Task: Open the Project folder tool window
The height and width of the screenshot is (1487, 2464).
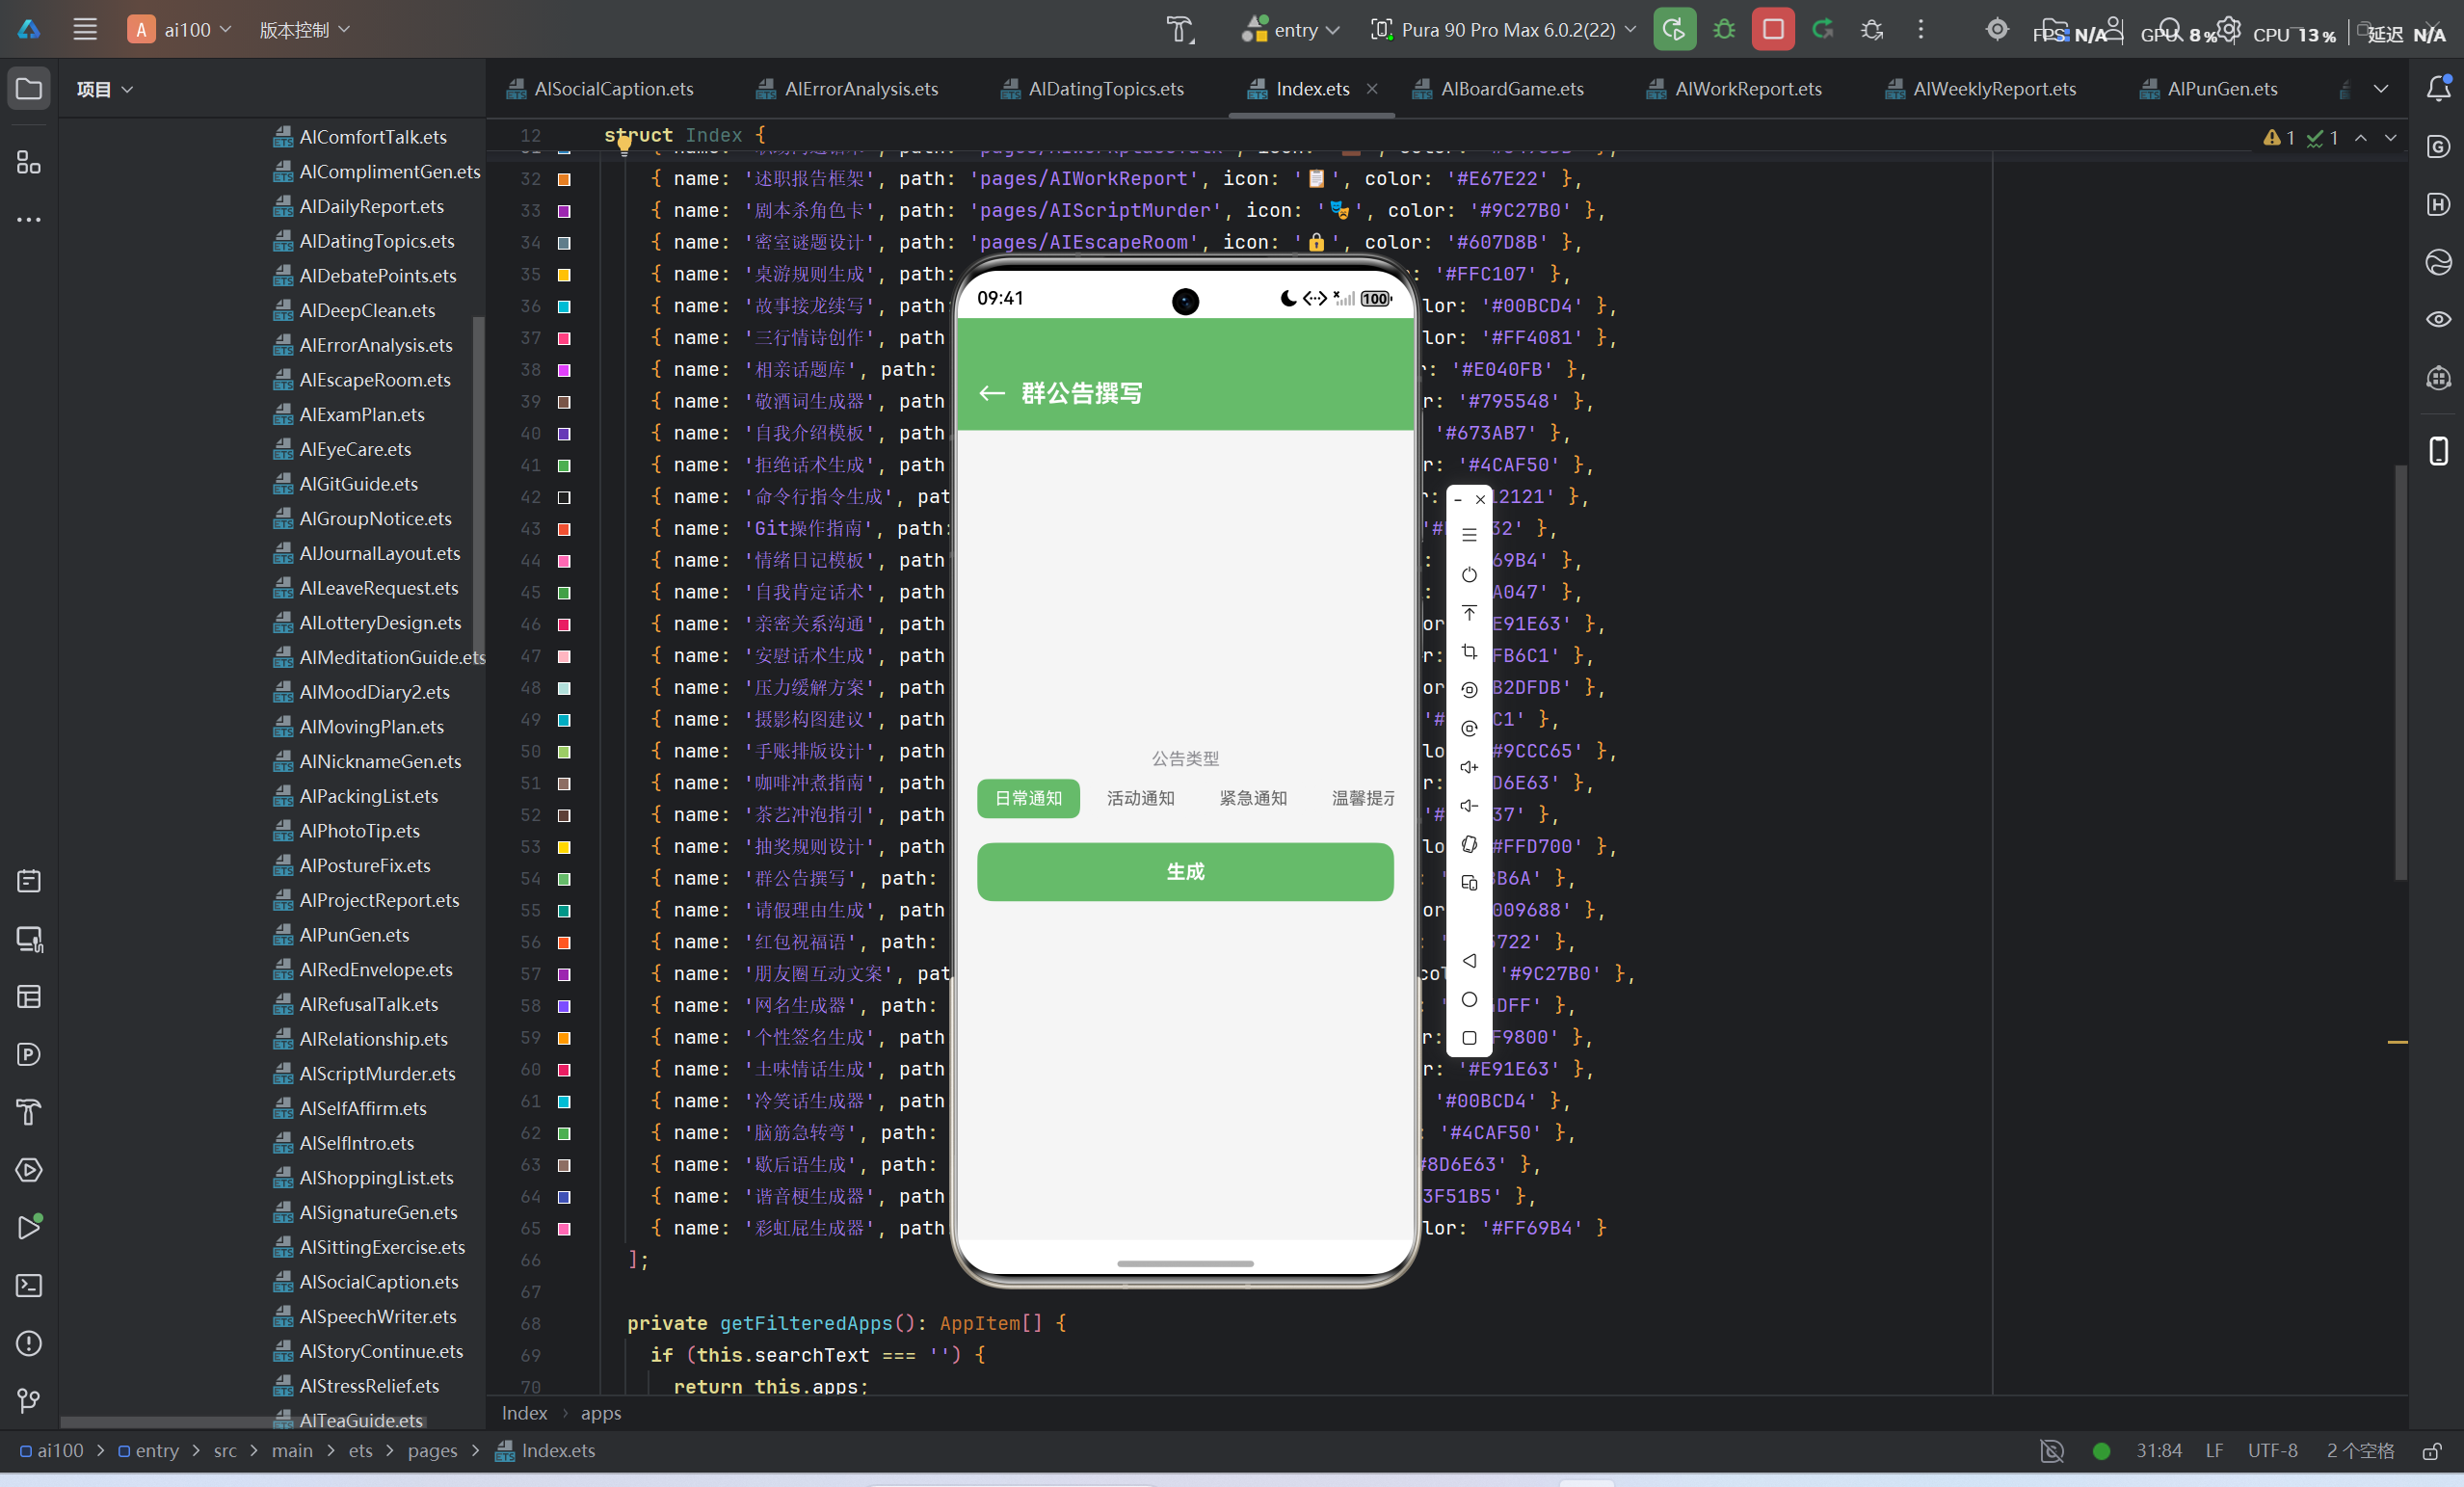Action: (29, 88)
